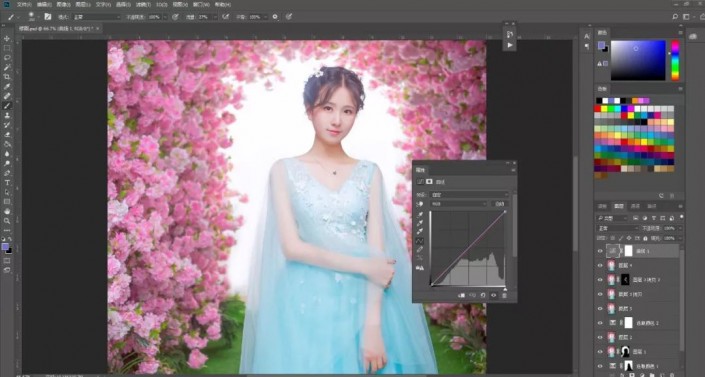Select the Magic Wand tool
705x377 pixels.
tap(7, 67)
